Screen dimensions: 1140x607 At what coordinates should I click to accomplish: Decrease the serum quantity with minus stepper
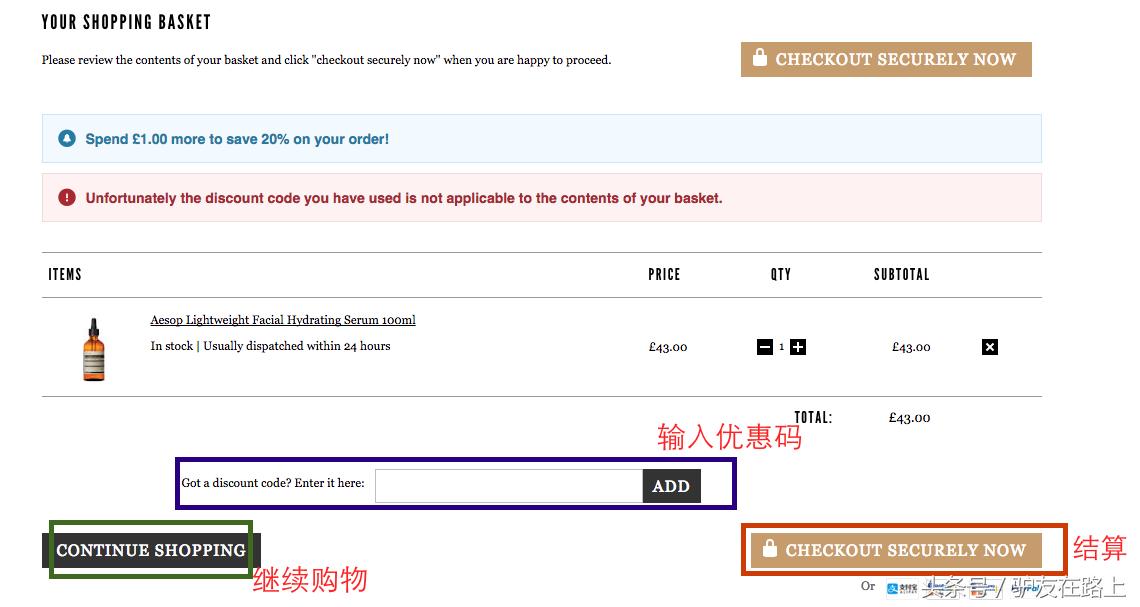click(x=763, y=347)
